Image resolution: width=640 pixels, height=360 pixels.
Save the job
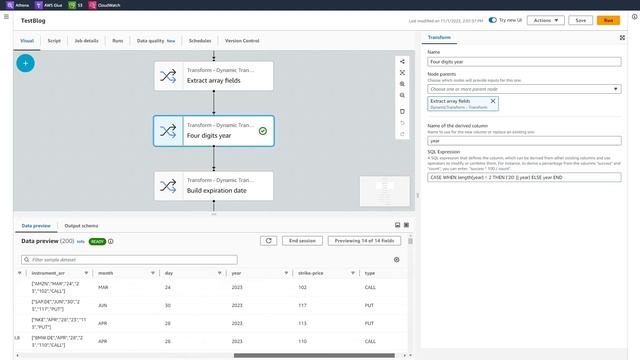(580, 20)
